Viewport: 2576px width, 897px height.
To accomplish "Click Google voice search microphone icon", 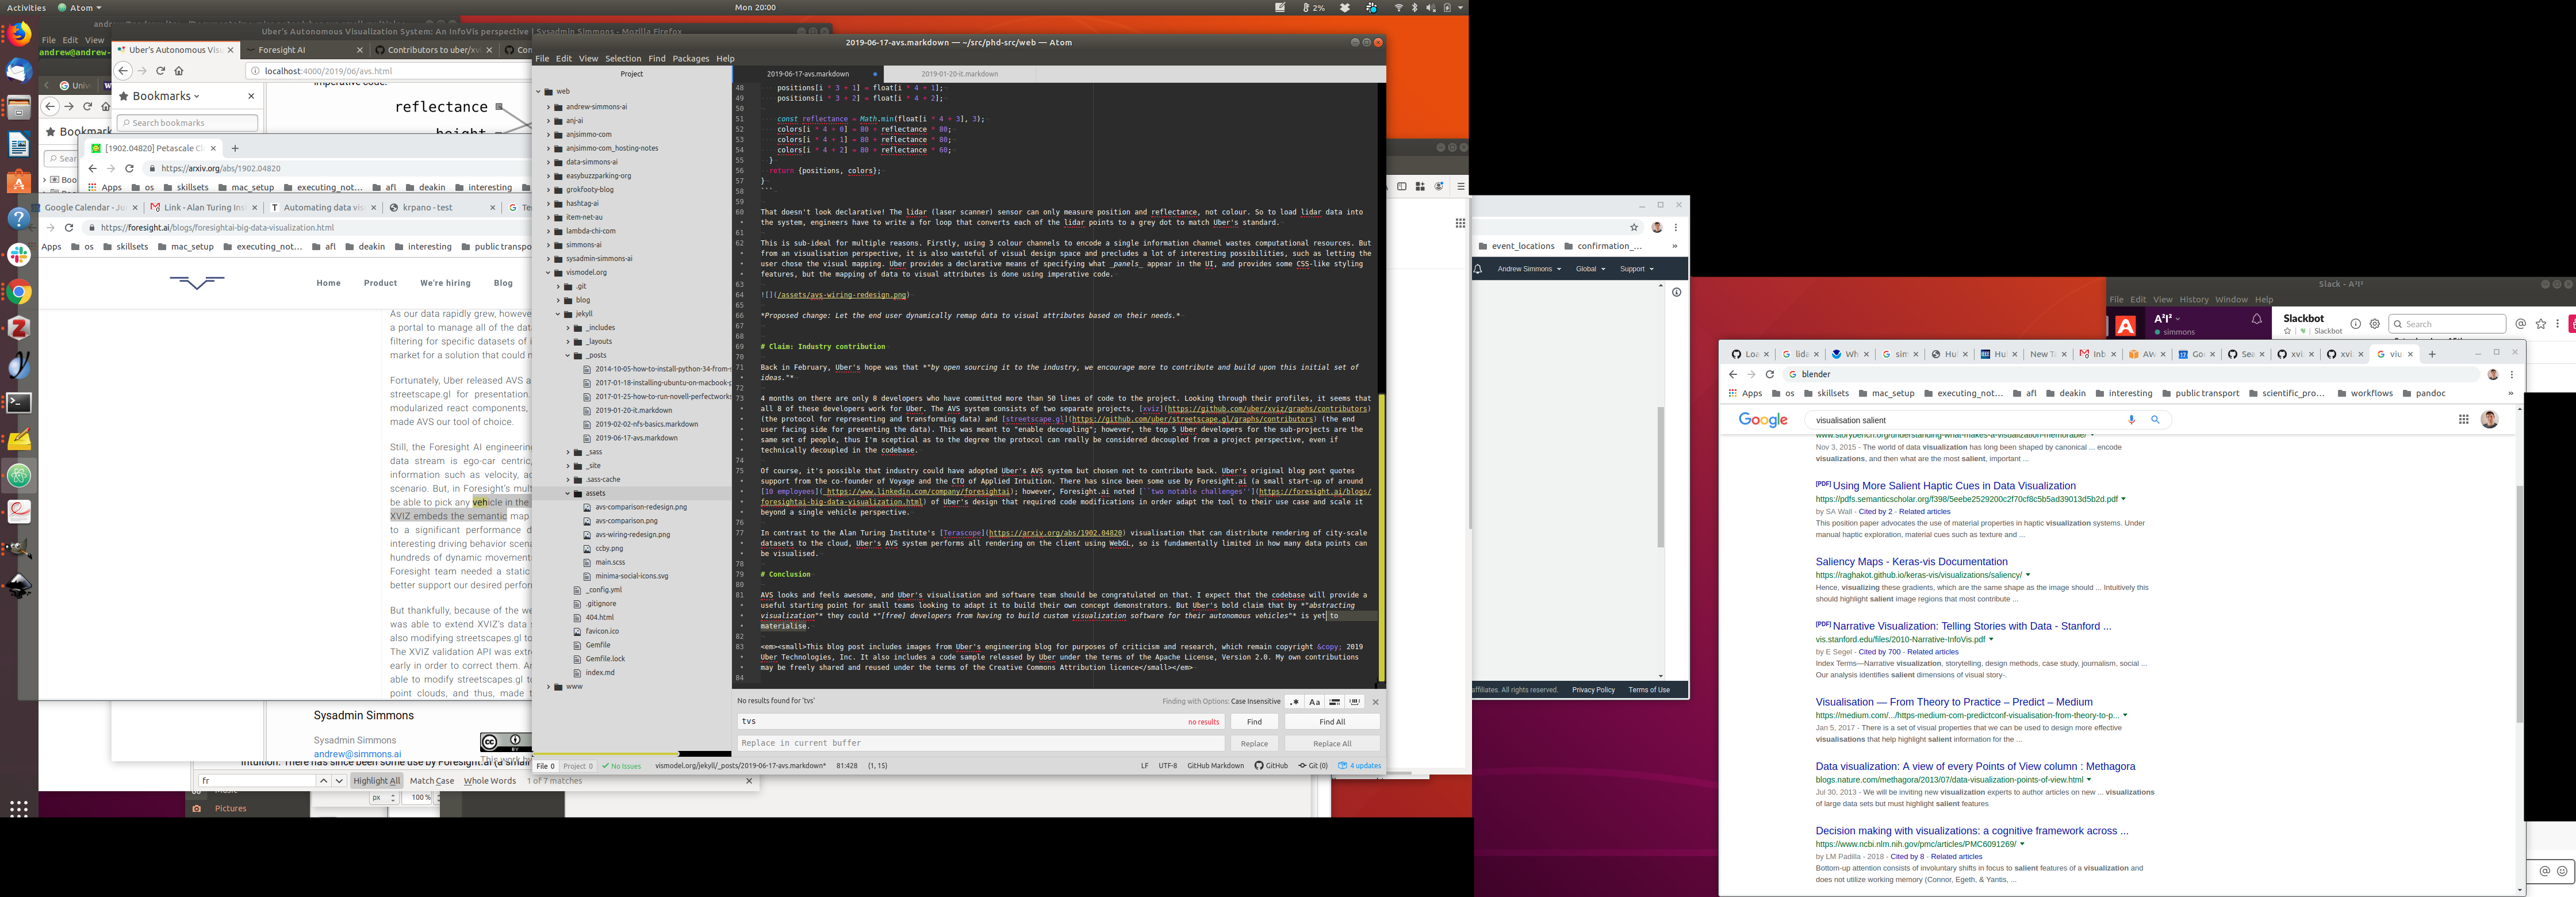I will pos(2131,420).
